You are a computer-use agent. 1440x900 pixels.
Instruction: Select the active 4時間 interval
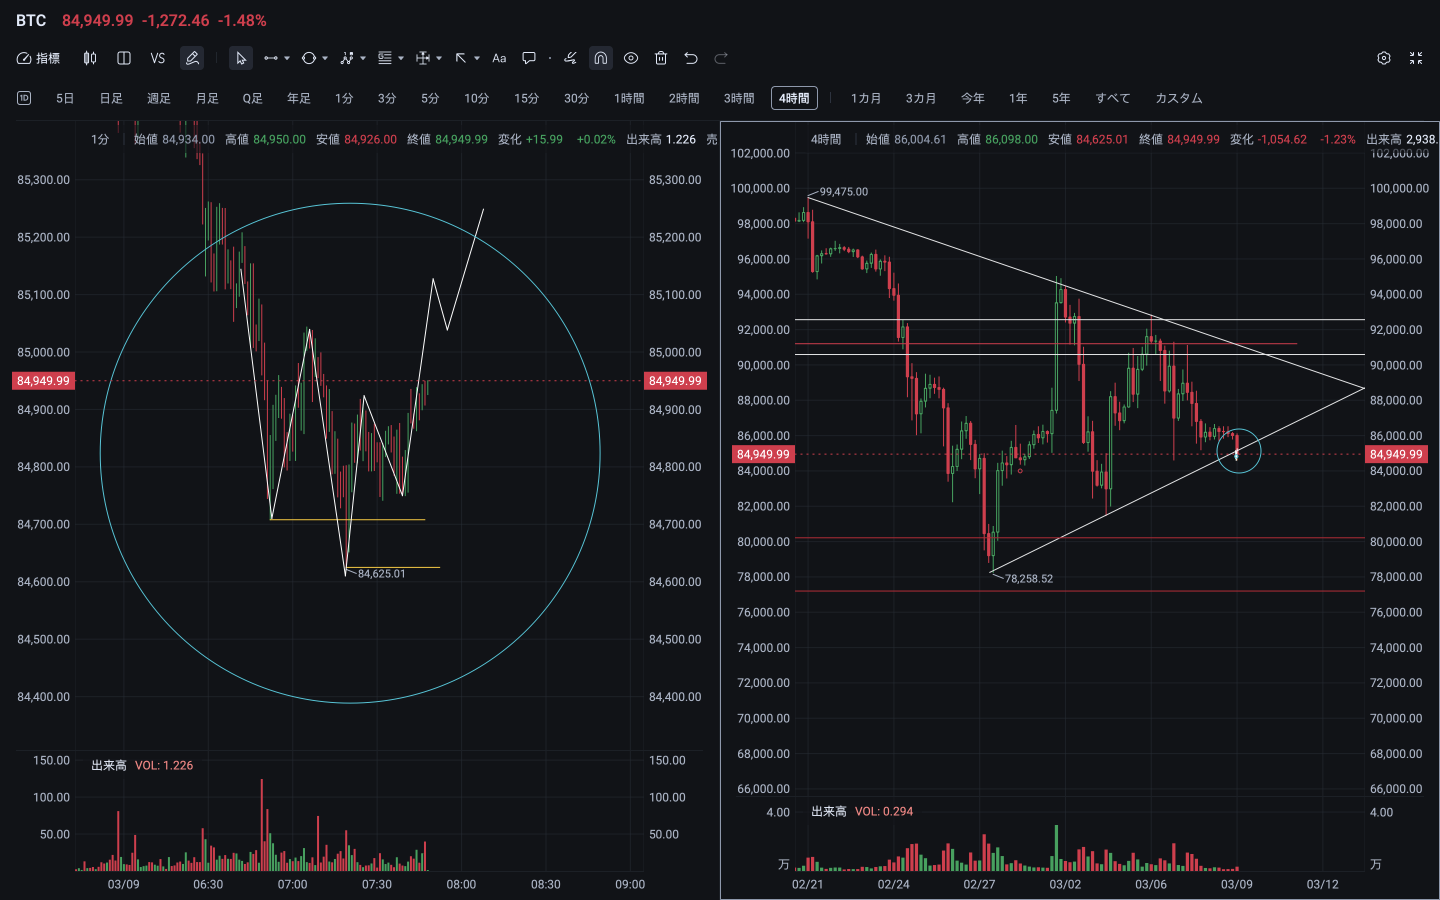[x=794, y=98]
